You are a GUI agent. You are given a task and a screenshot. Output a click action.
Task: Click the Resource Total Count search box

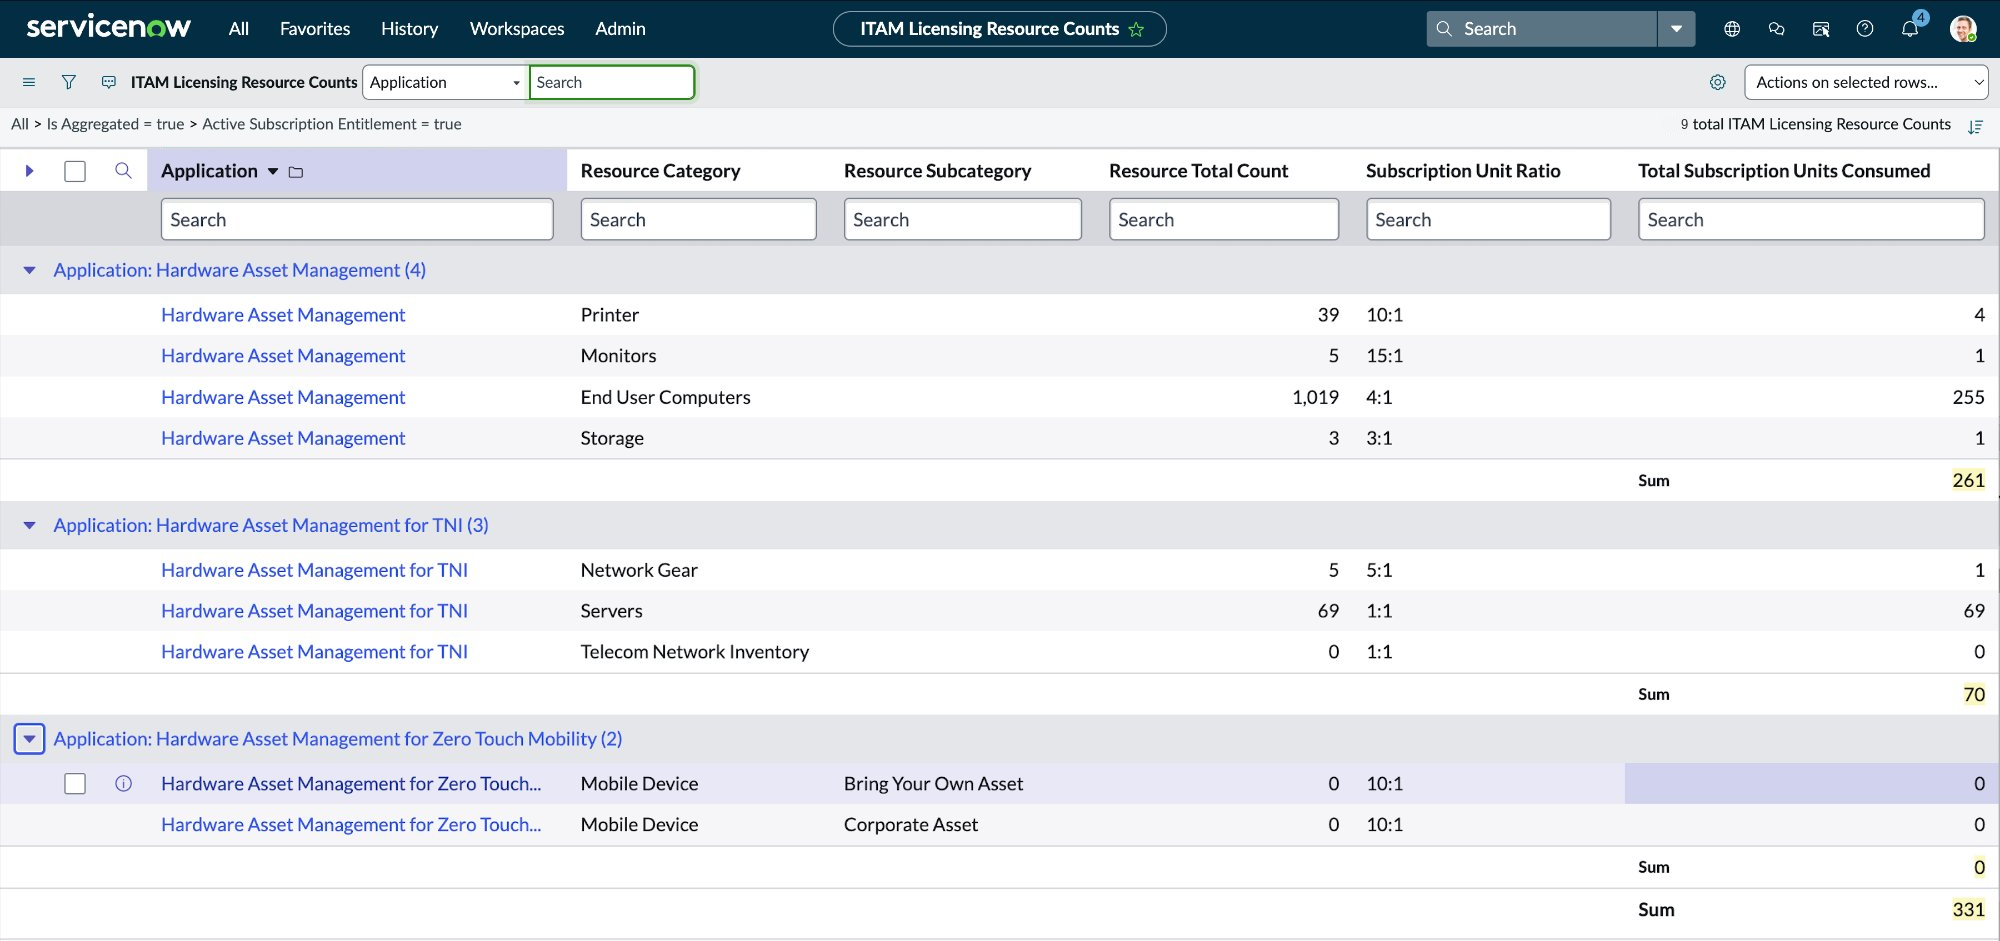(1223, 219)
